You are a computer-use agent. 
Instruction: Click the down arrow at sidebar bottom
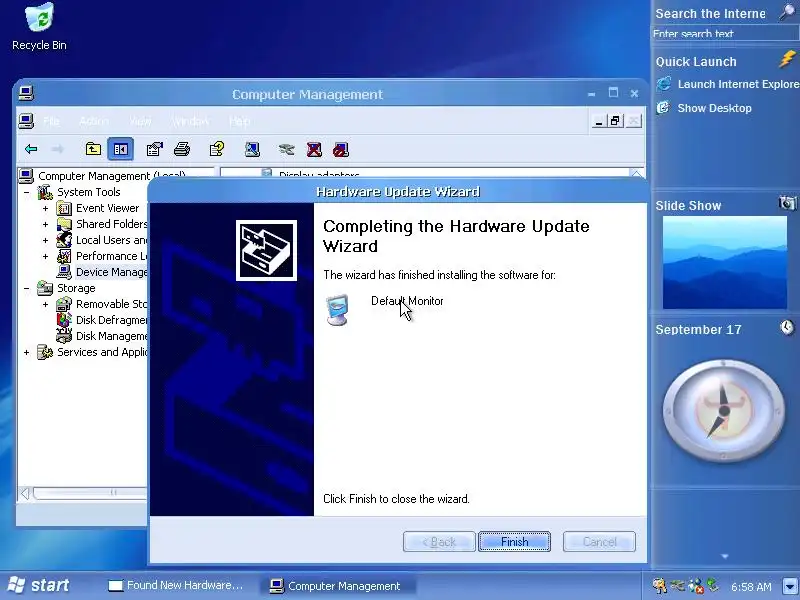[x=724, y=556]
